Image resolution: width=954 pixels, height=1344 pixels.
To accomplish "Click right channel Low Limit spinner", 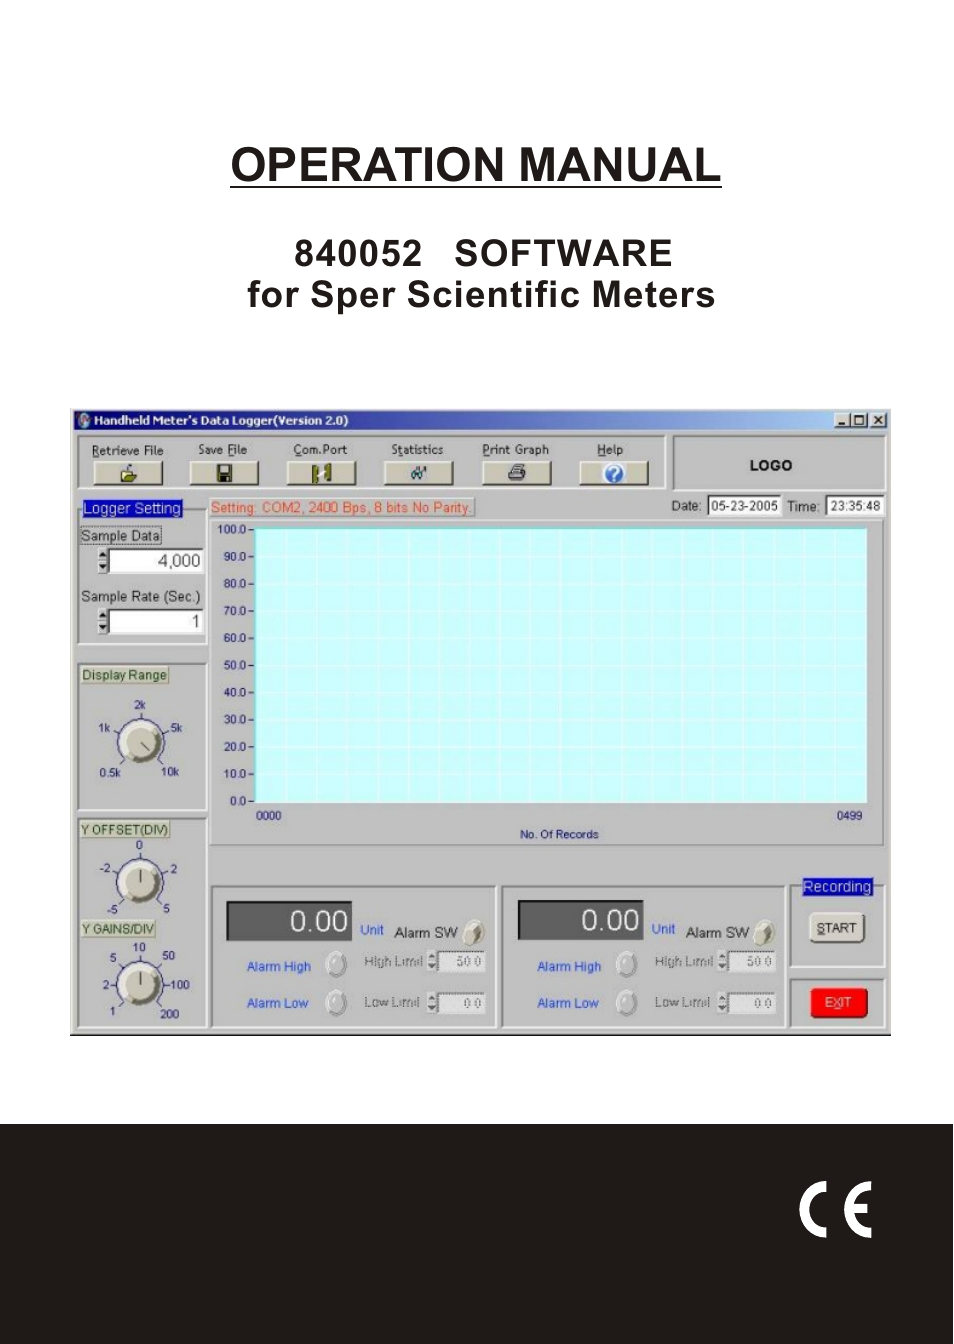I will [723, 1002].
